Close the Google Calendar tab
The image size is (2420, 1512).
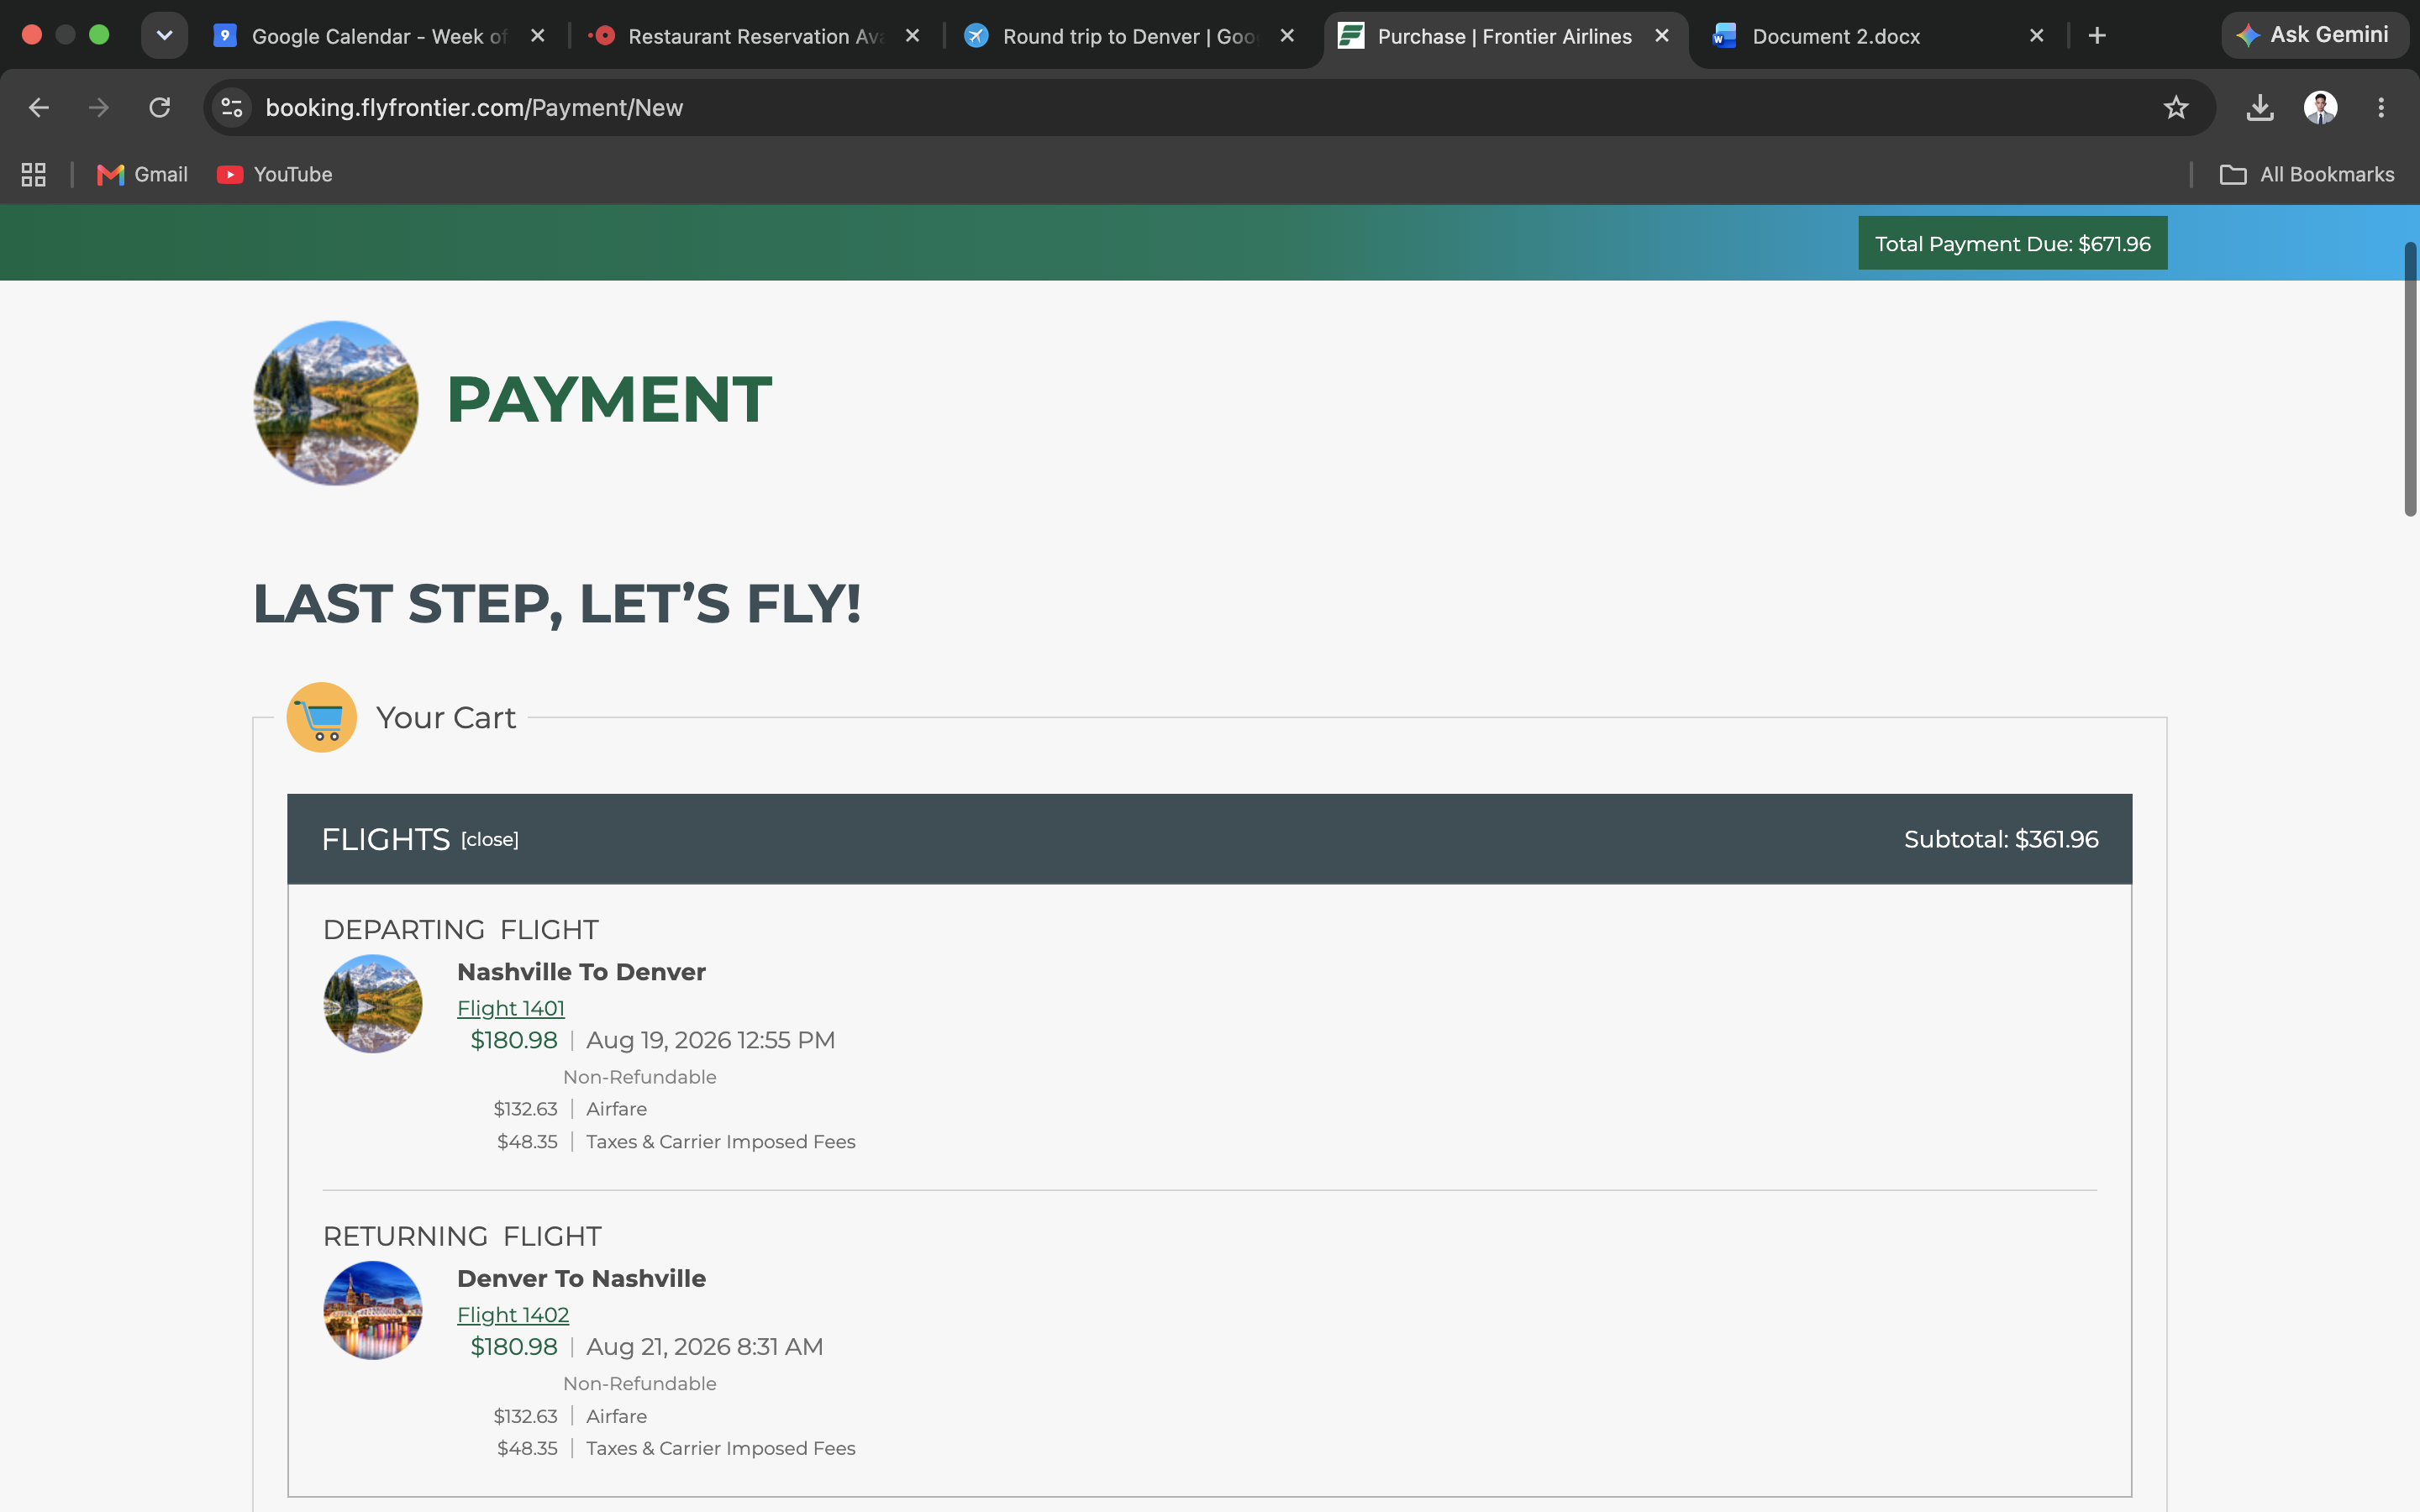pyautogui.click(x=537, y=36)
